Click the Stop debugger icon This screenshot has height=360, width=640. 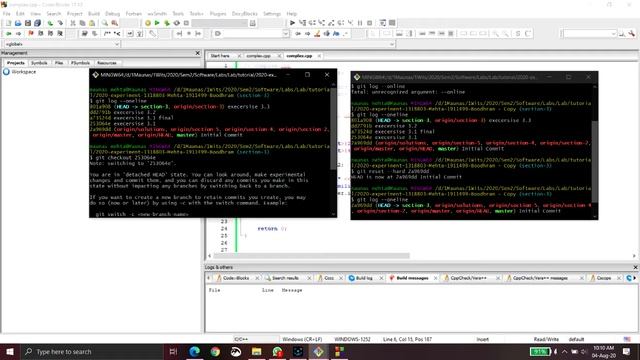coord(370,23)
